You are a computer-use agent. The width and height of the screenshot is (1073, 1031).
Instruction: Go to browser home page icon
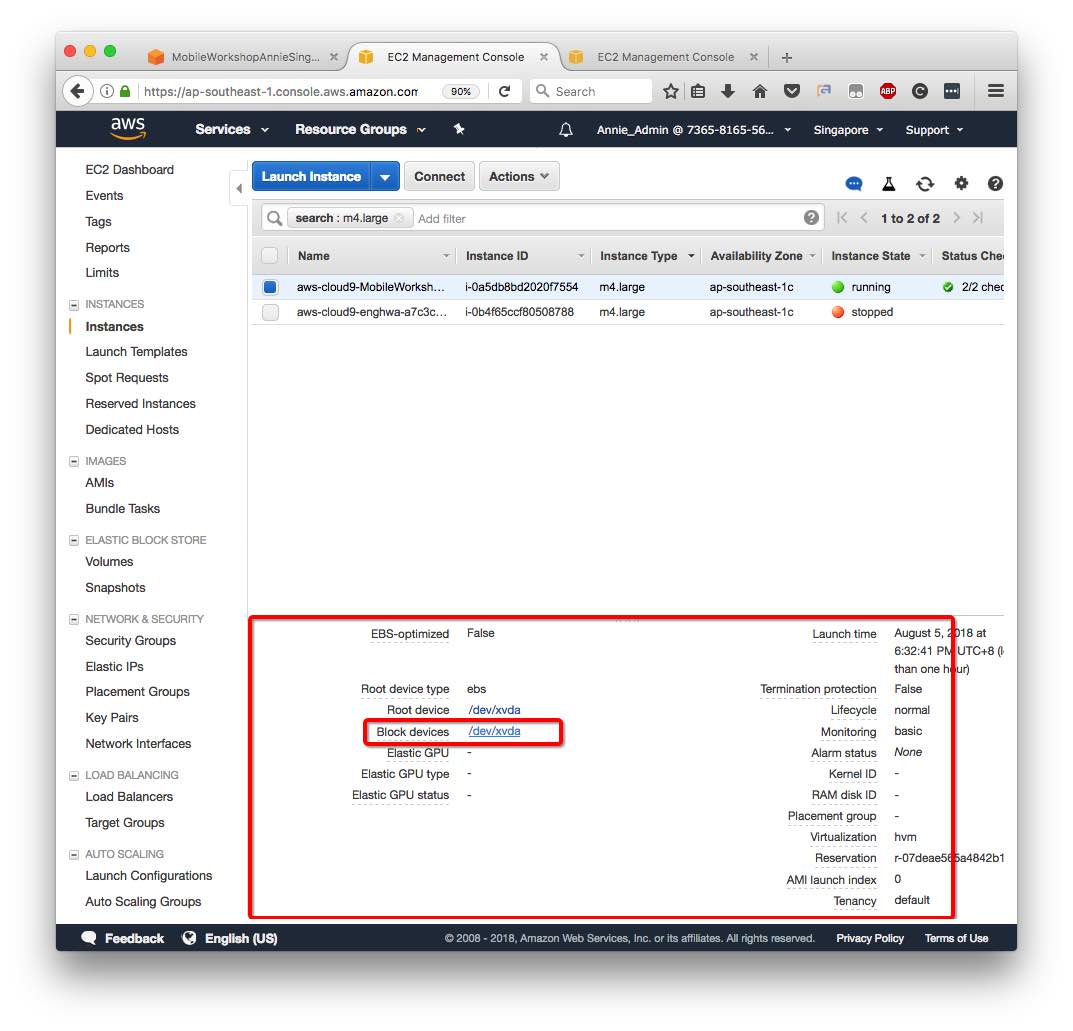(760, 91)
